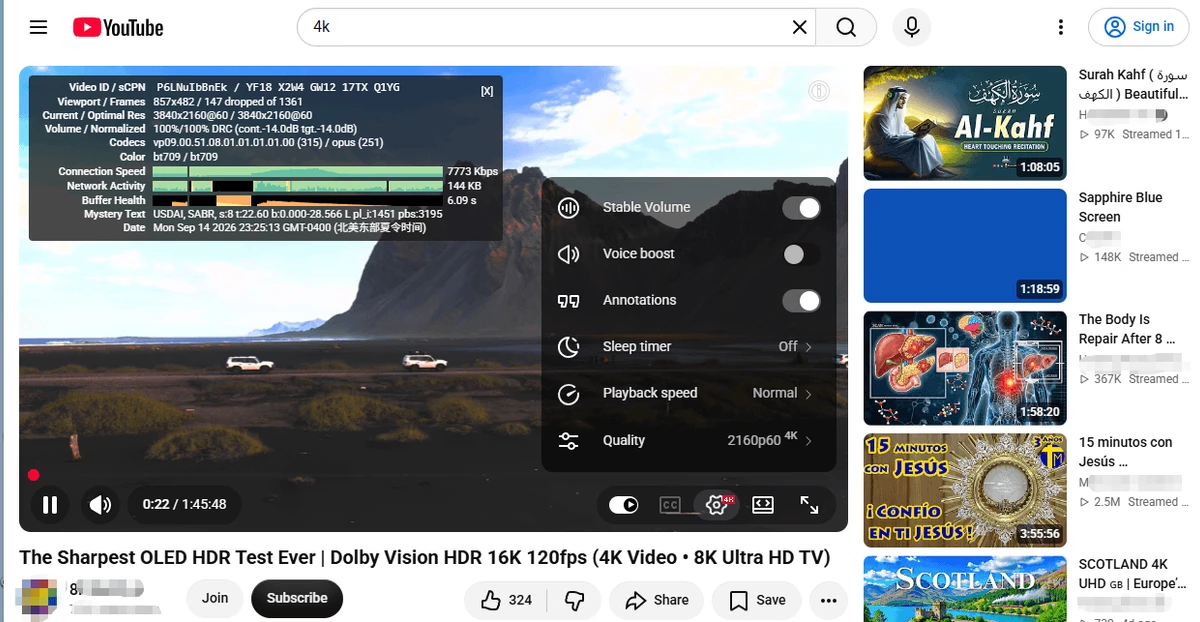
Task: Open more actions menu below video
Action: point(828,600)
